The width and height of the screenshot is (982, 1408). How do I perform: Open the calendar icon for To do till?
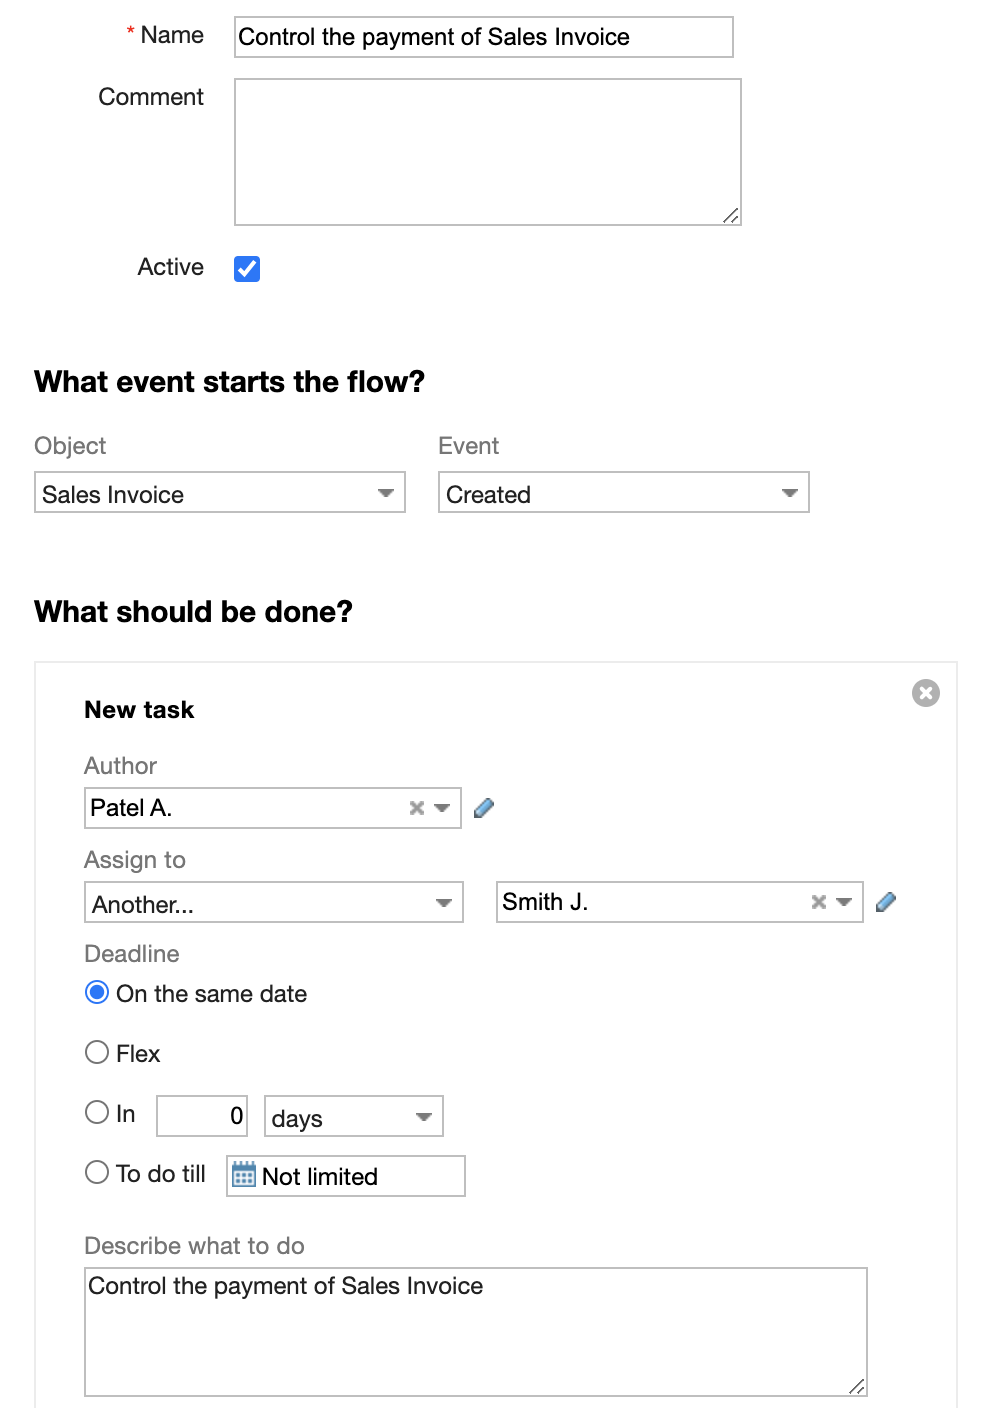[244, 1175]
